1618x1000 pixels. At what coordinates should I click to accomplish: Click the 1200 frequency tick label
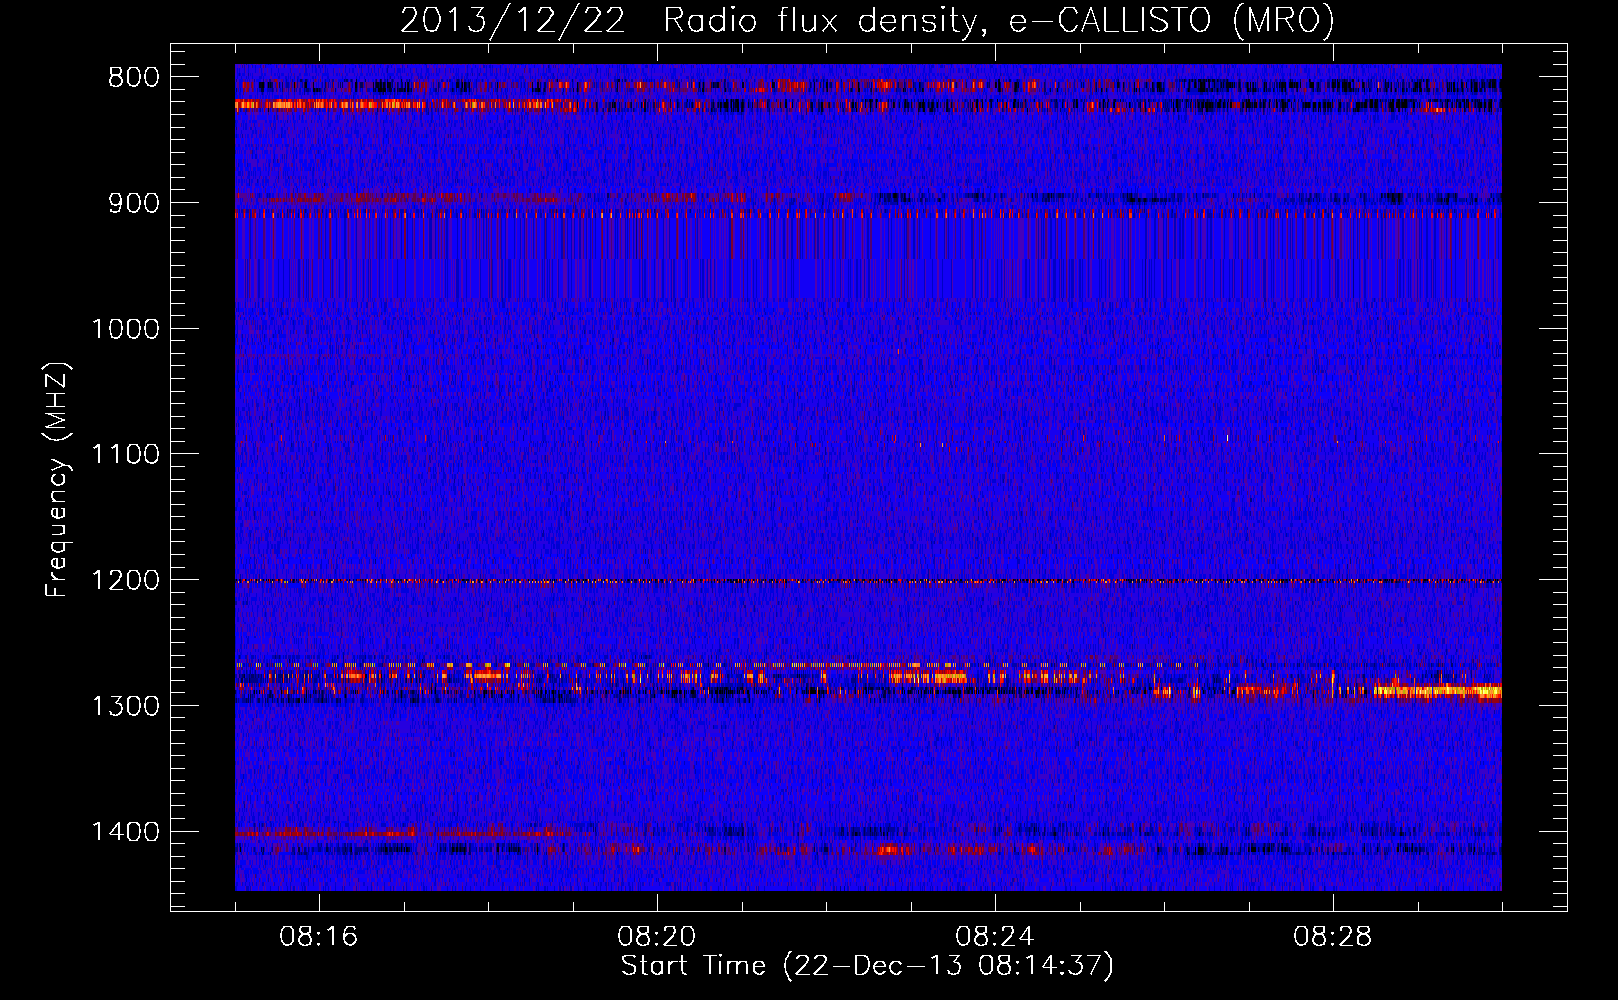(x=125, y=580)
